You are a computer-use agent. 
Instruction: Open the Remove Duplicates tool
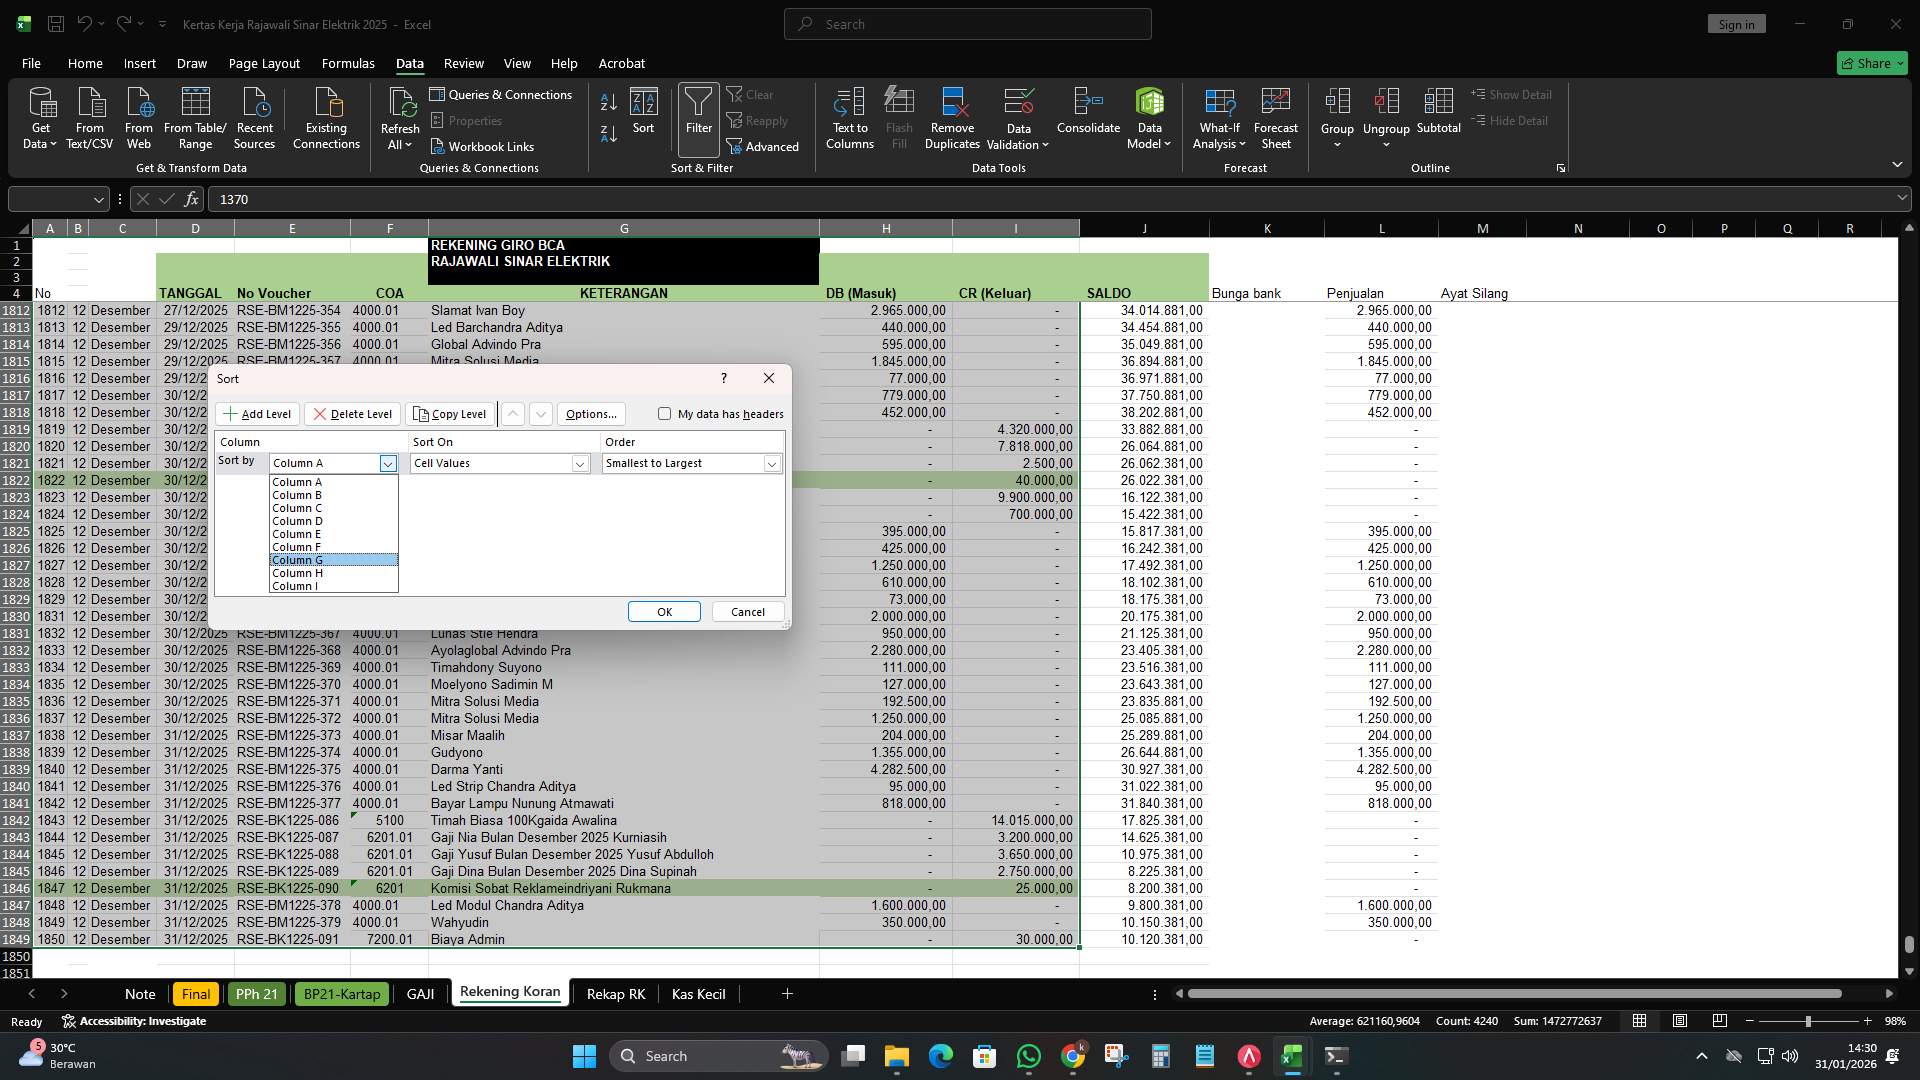pos(951,115)
